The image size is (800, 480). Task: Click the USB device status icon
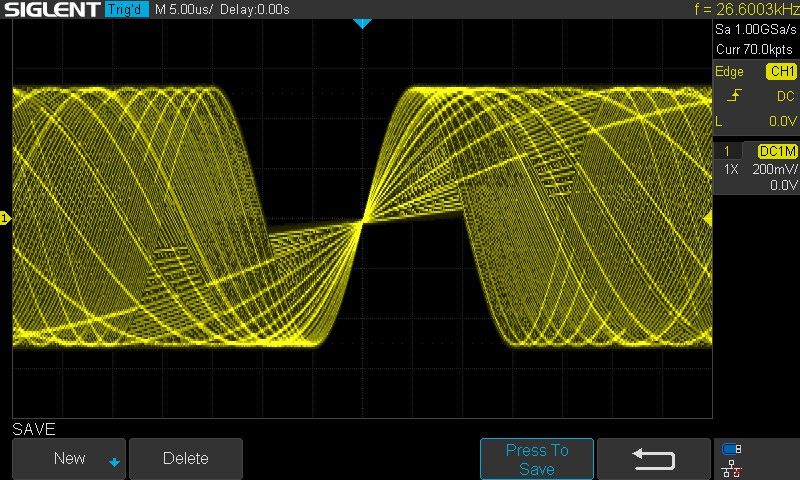point(731,449)
